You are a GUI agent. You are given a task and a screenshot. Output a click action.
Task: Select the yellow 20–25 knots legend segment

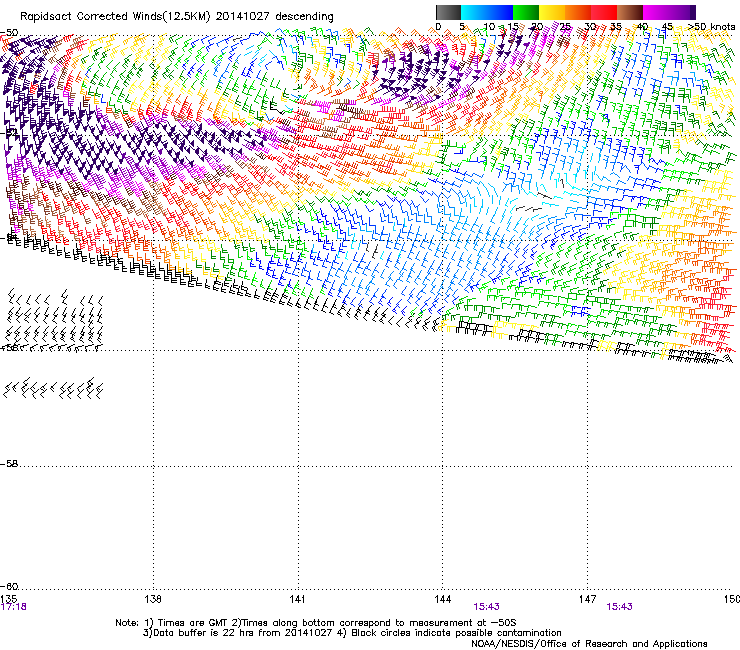552,12
